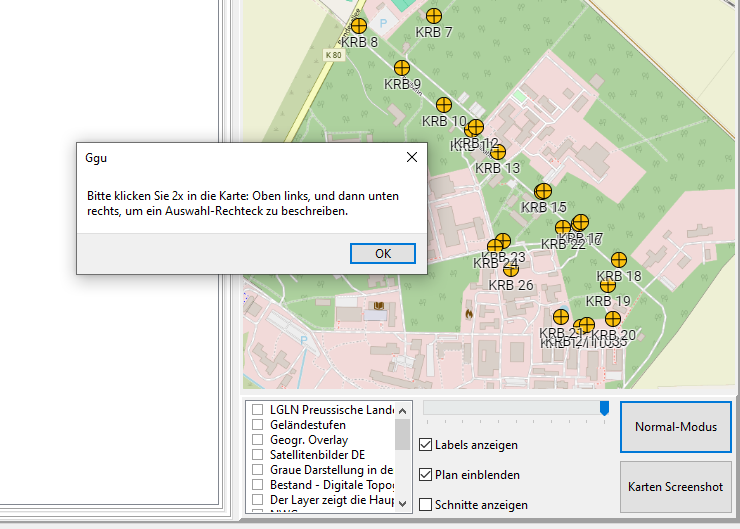Select the KRB 18 borehole marker
Image resolution: width=740 pixels, height=529 pixels.
[x=619, y=260]
